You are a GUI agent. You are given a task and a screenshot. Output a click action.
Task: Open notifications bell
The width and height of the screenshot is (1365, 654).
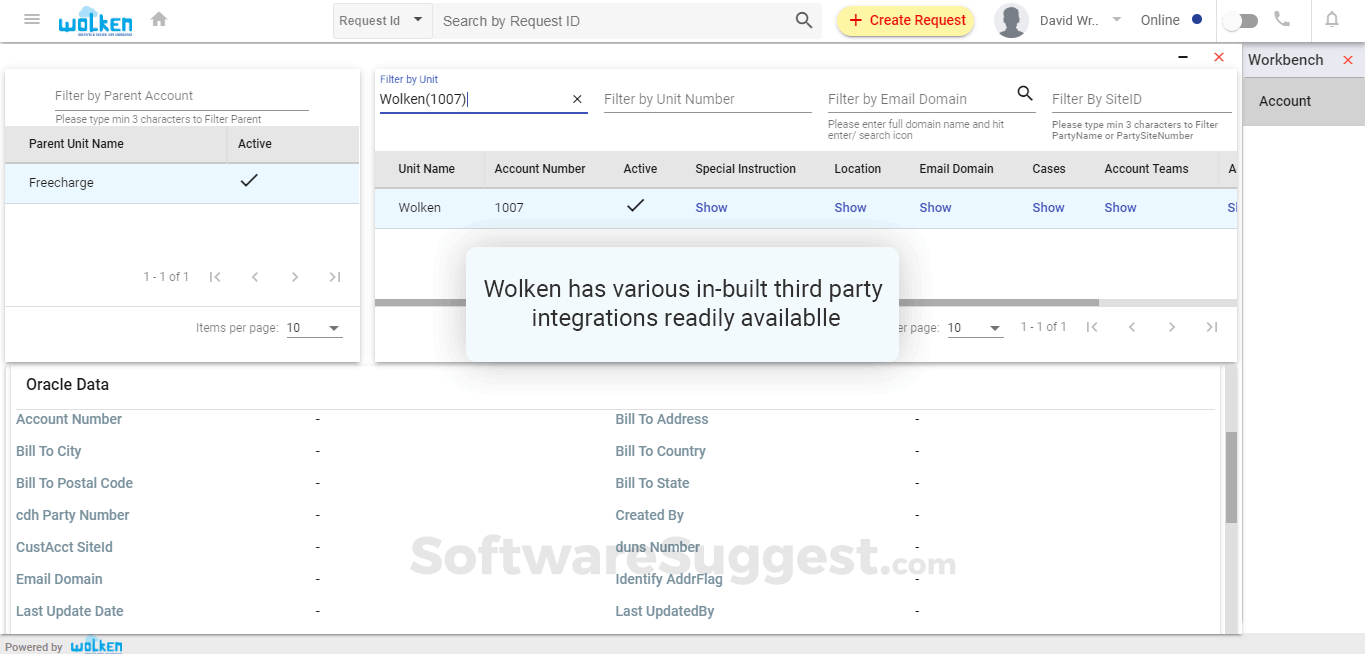(1331, 19)
